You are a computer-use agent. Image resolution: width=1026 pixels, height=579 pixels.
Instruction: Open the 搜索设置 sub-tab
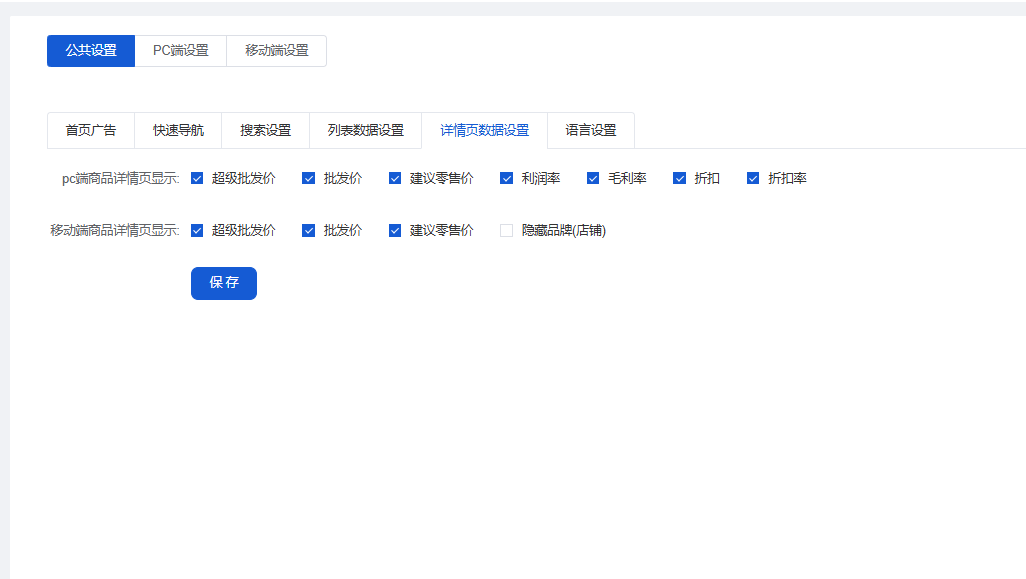click(x=265, y=130)
